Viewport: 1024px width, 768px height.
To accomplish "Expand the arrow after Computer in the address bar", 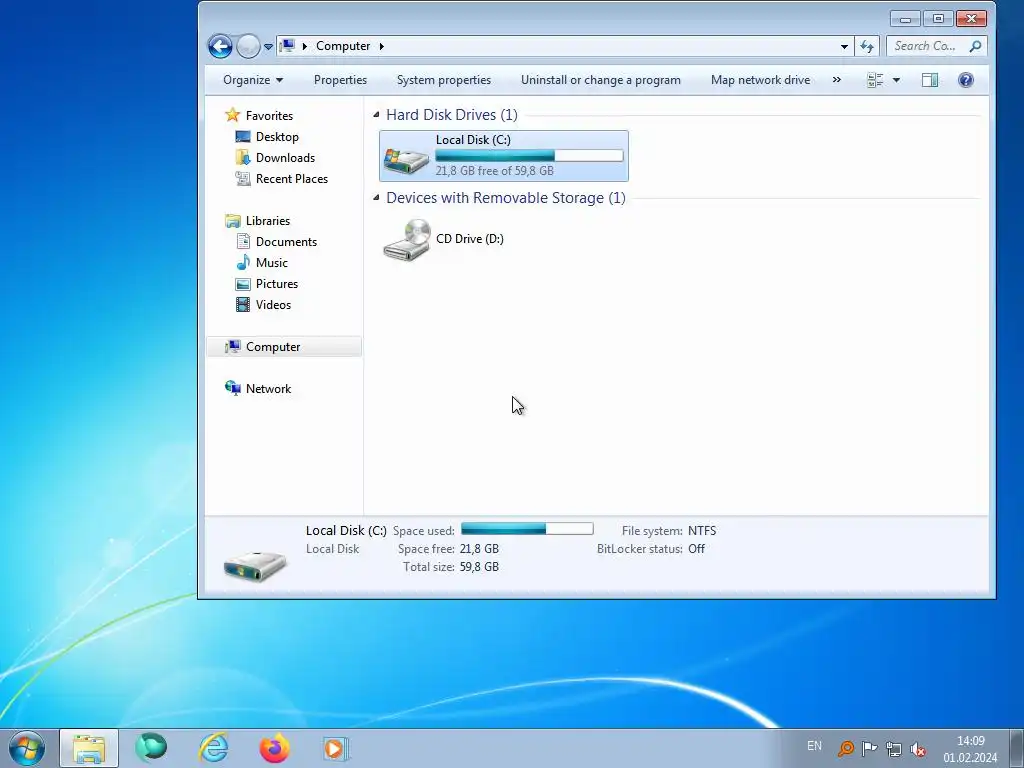I will coord(381,46).
